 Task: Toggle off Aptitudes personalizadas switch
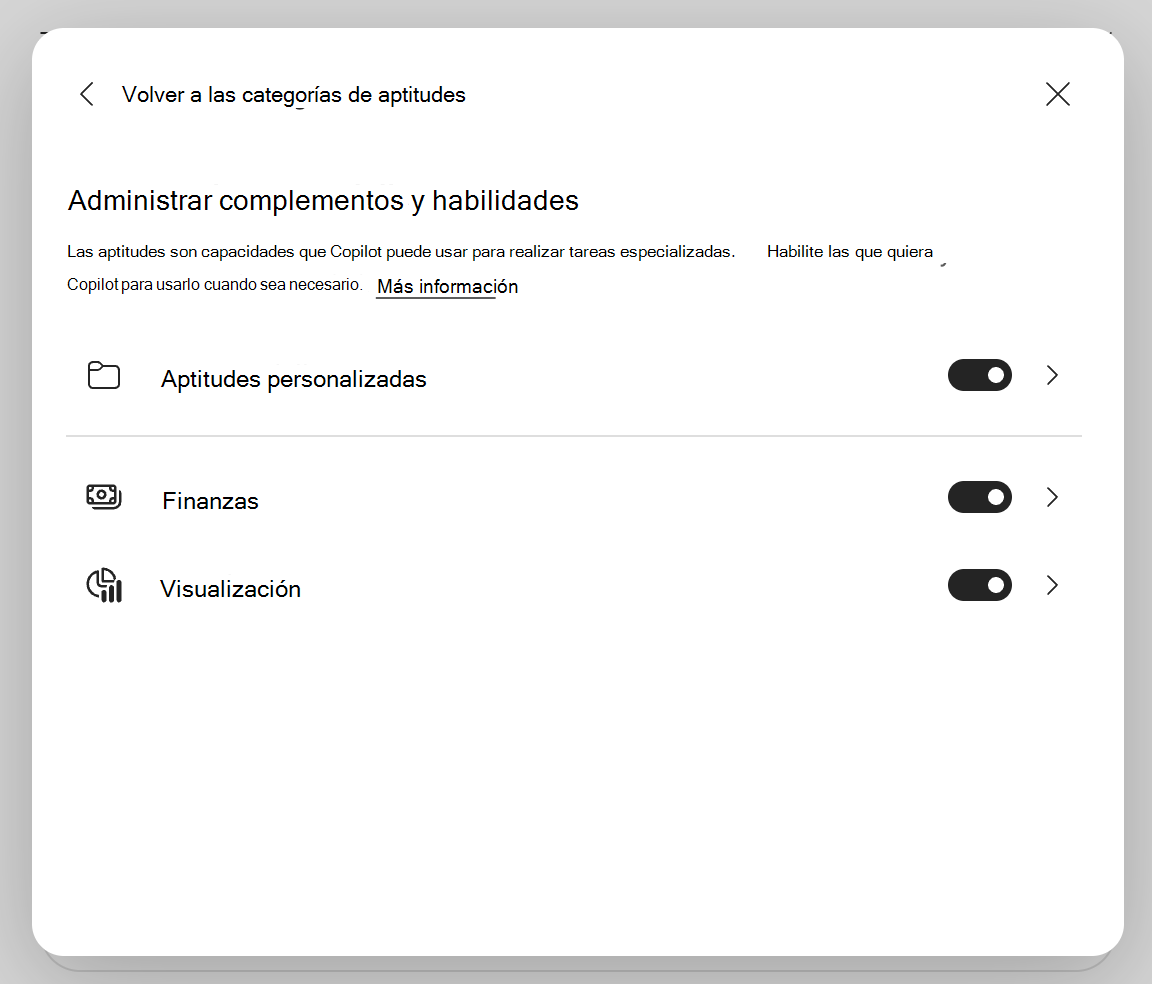pyautogui.click(x=979, y=376)
